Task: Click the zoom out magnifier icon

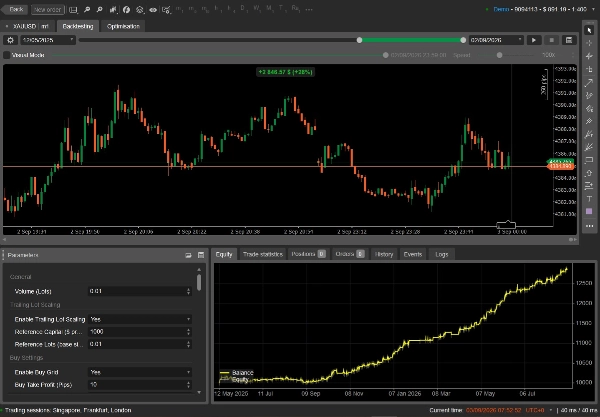Action: [99, 10]
